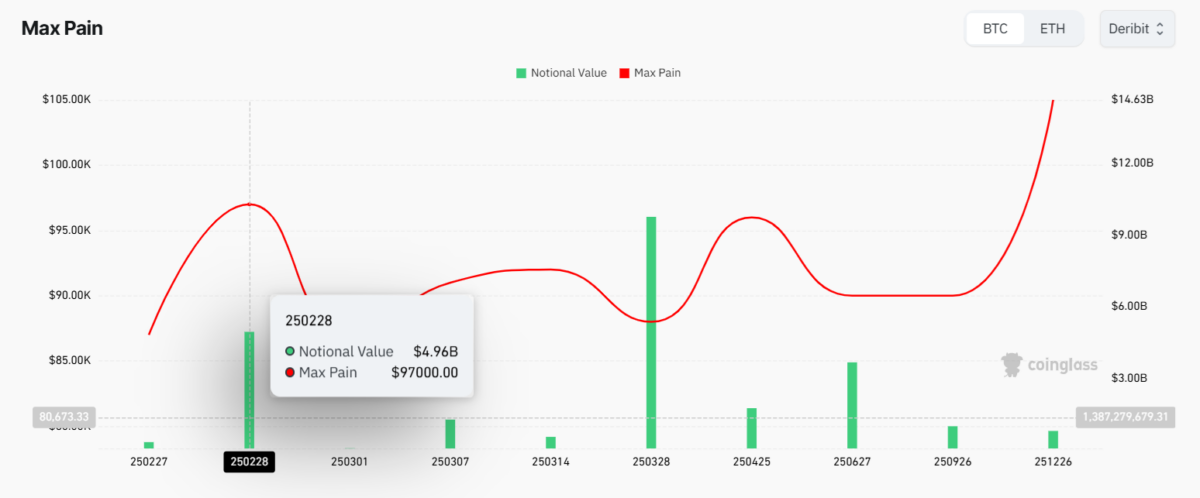Click the green dot in tooltip
1200x498 pixels.
coord(291,351)
